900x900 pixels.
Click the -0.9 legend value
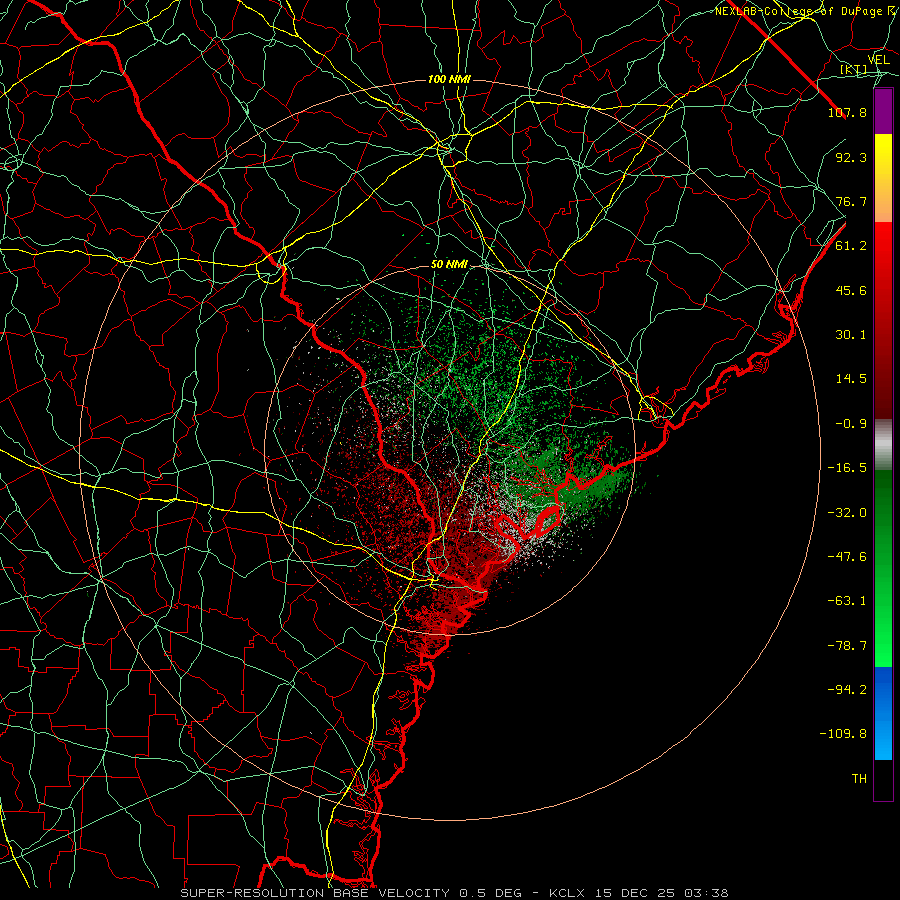(851, 423)
